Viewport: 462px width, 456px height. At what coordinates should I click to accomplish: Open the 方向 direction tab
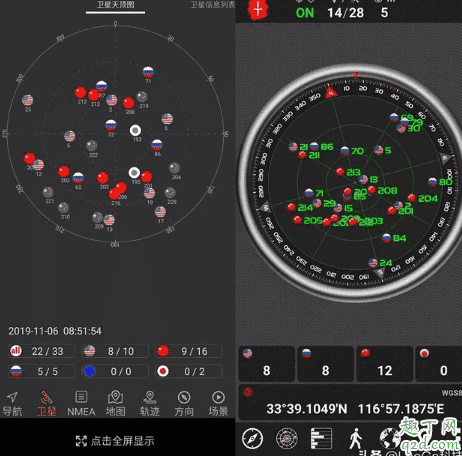[x=184, y=404]
